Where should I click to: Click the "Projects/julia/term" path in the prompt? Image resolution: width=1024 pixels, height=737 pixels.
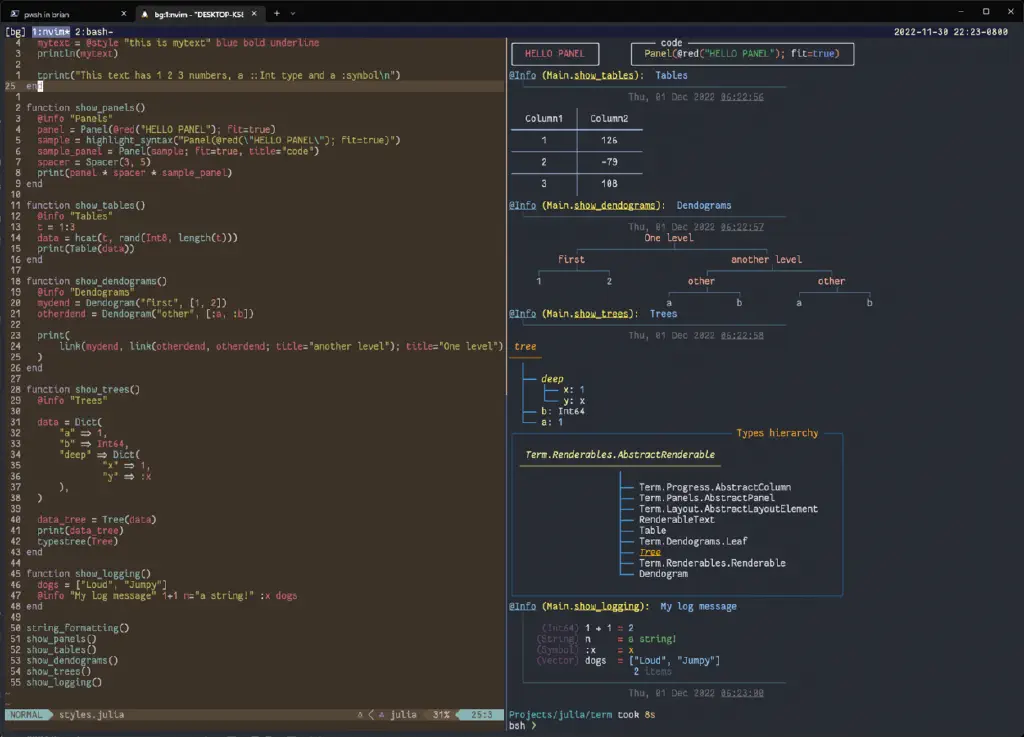click(x=560, y=715)
